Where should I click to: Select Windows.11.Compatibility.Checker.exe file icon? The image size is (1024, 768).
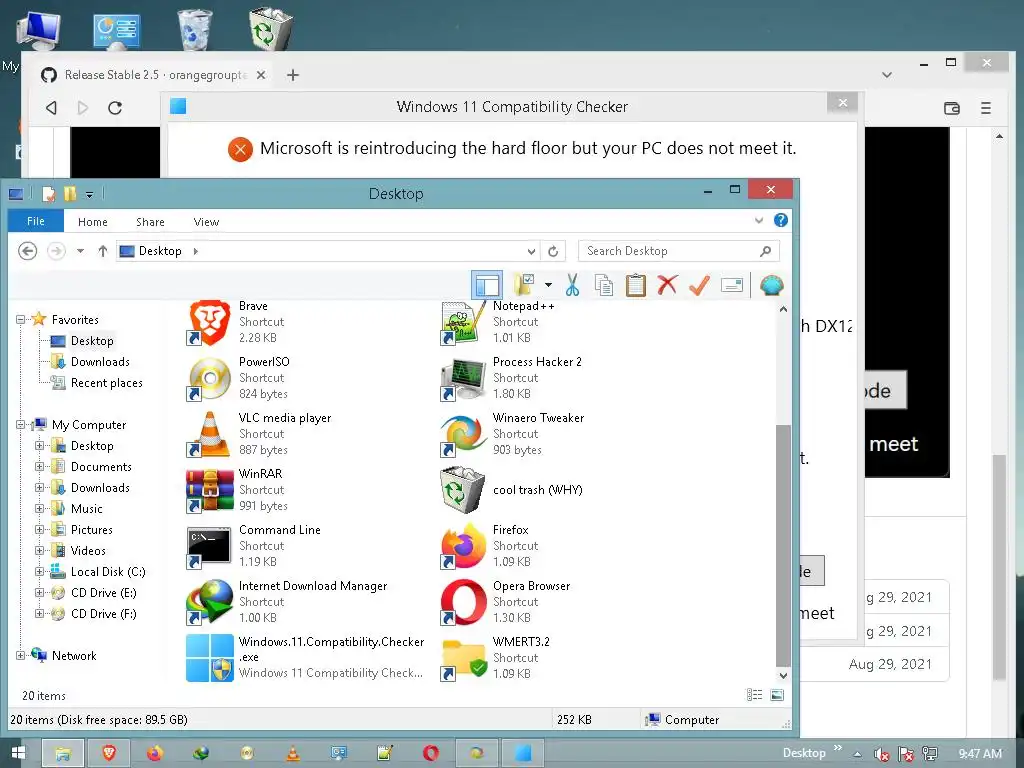tap(210, 658)
